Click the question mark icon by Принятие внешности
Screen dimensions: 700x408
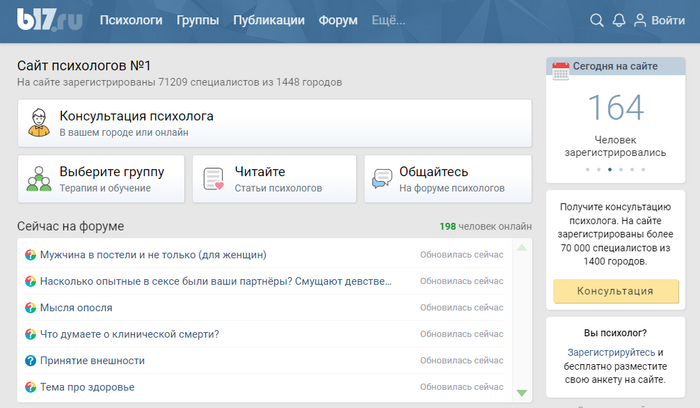coord(29,361)
